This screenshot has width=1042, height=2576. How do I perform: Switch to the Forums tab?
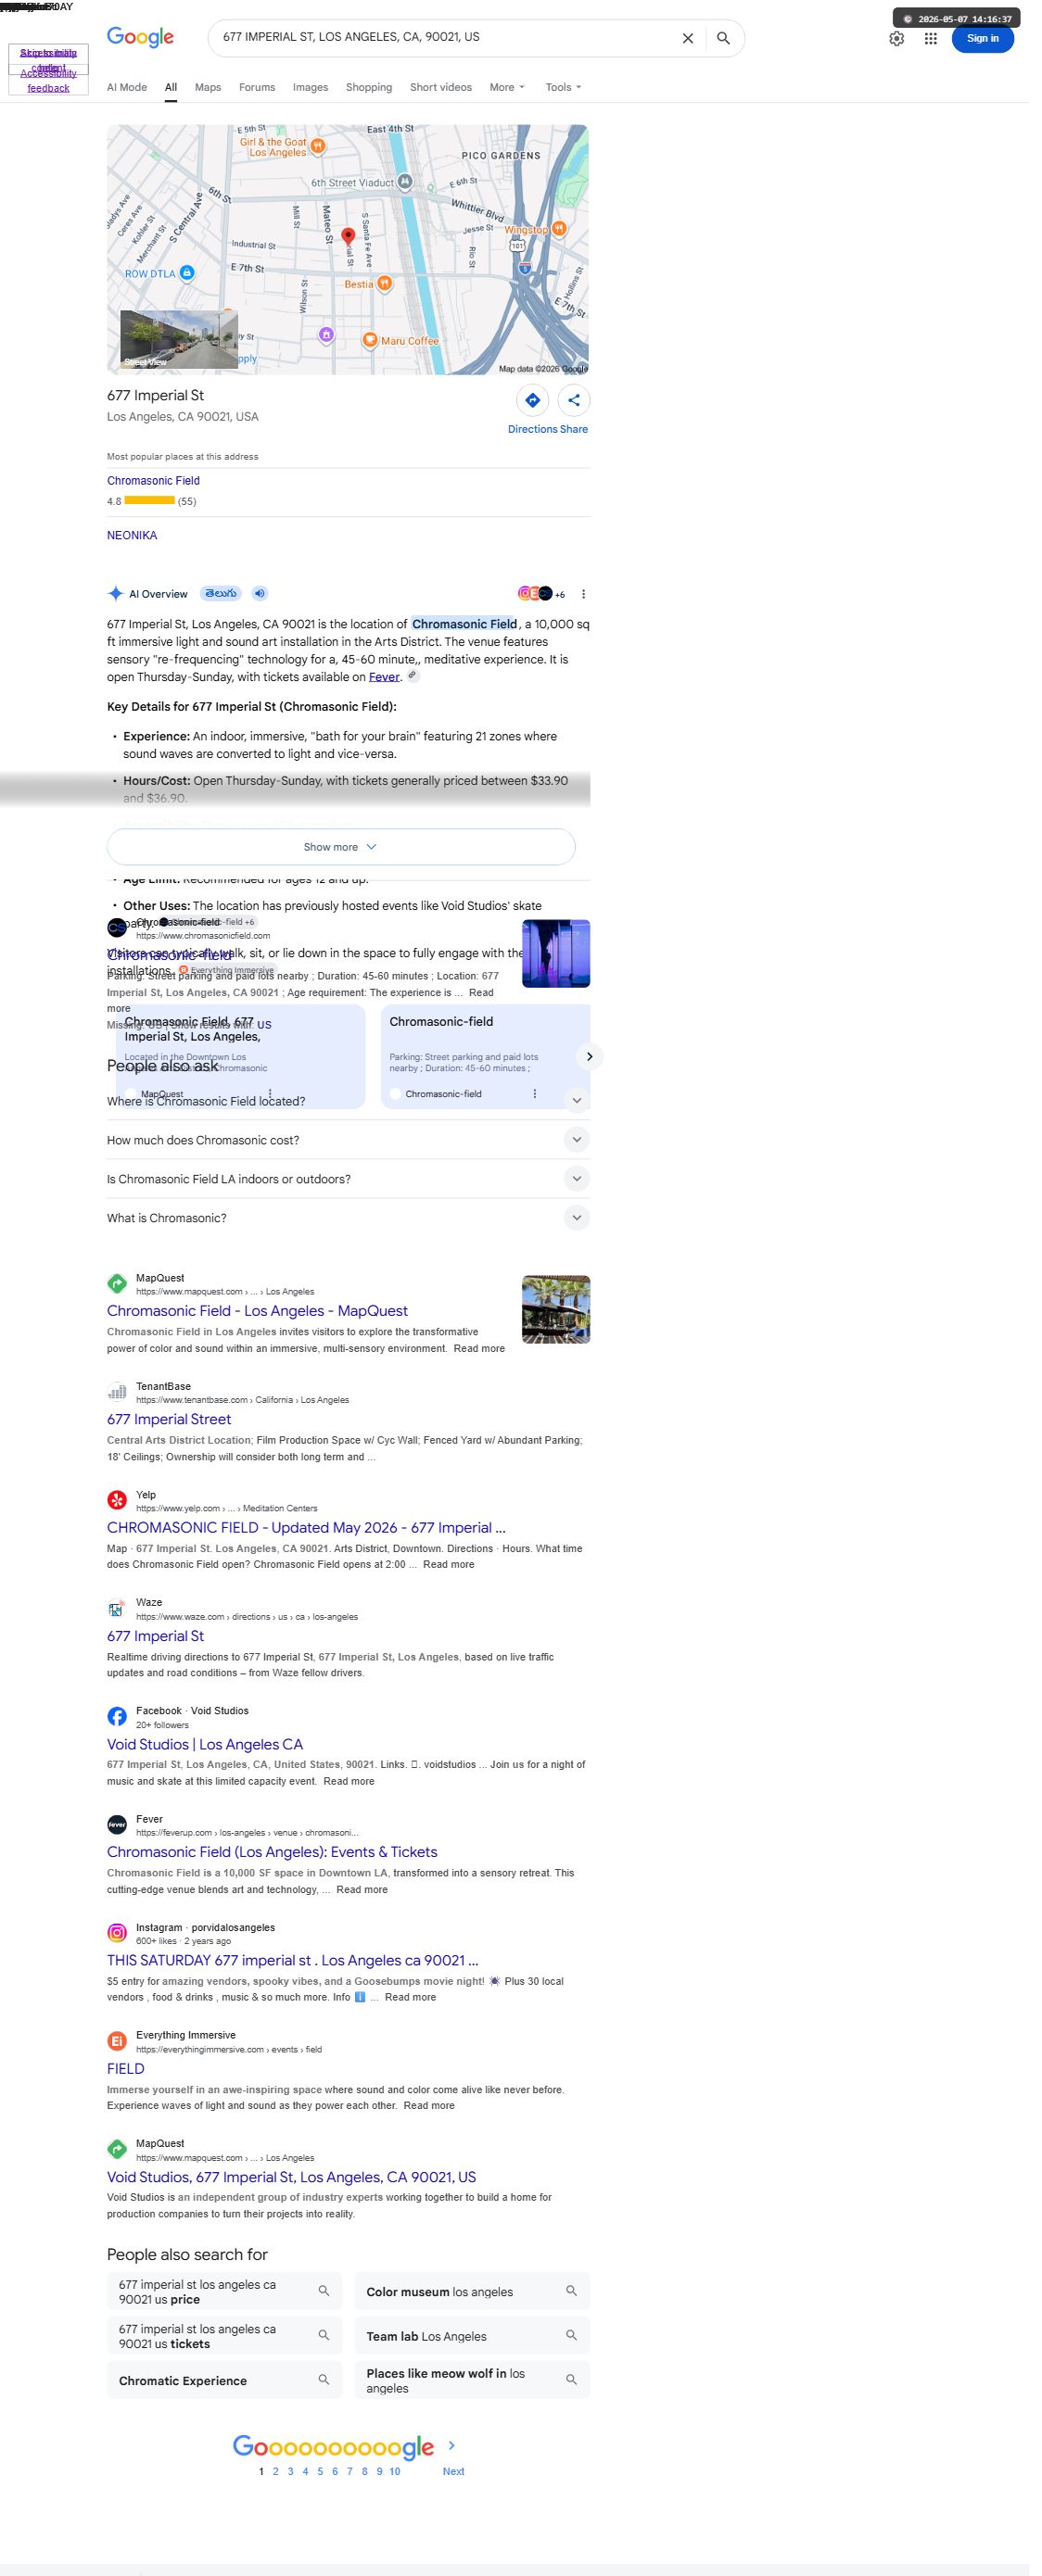pyautogui.click(x=257, y=88)
